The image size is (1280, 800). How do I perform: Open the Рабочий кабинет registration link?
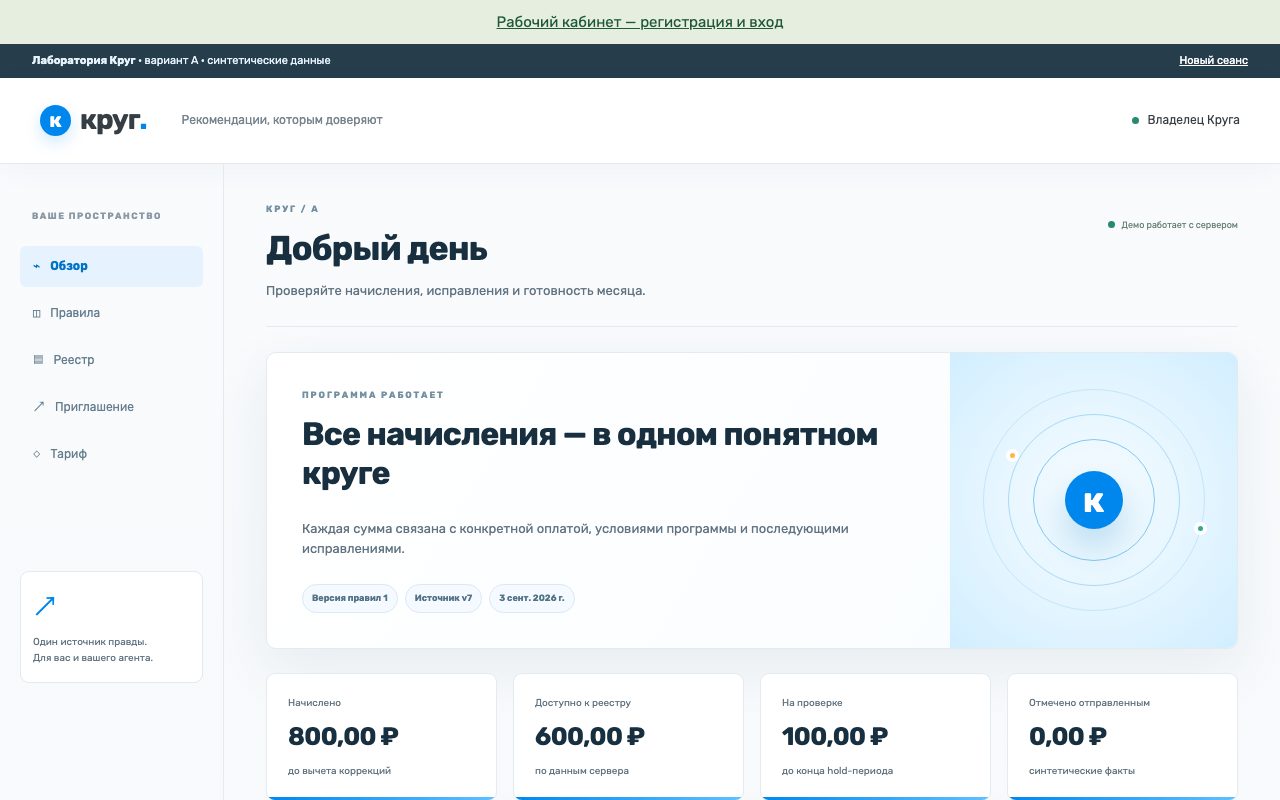(640, 22)
